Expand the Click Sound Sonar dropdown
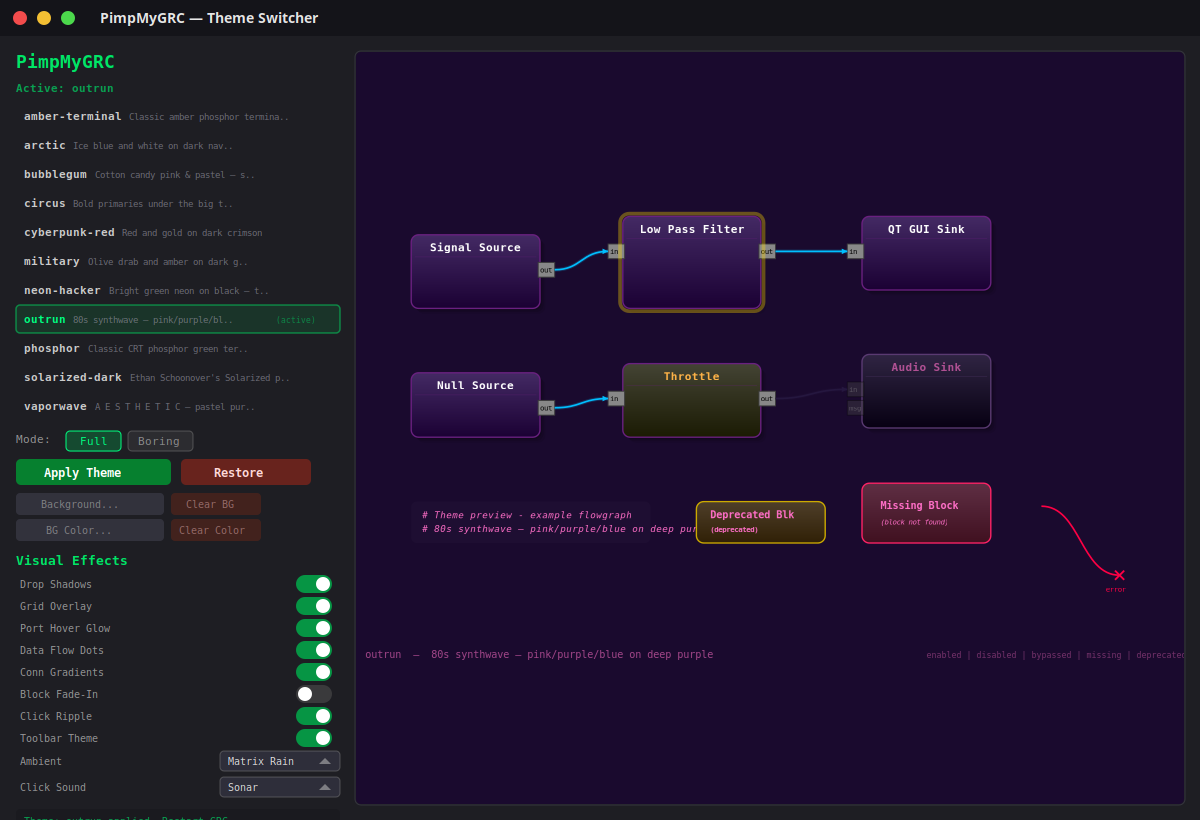Viewport: 1200px width, 820px height. pyautogui.click(x=279, y=787)
